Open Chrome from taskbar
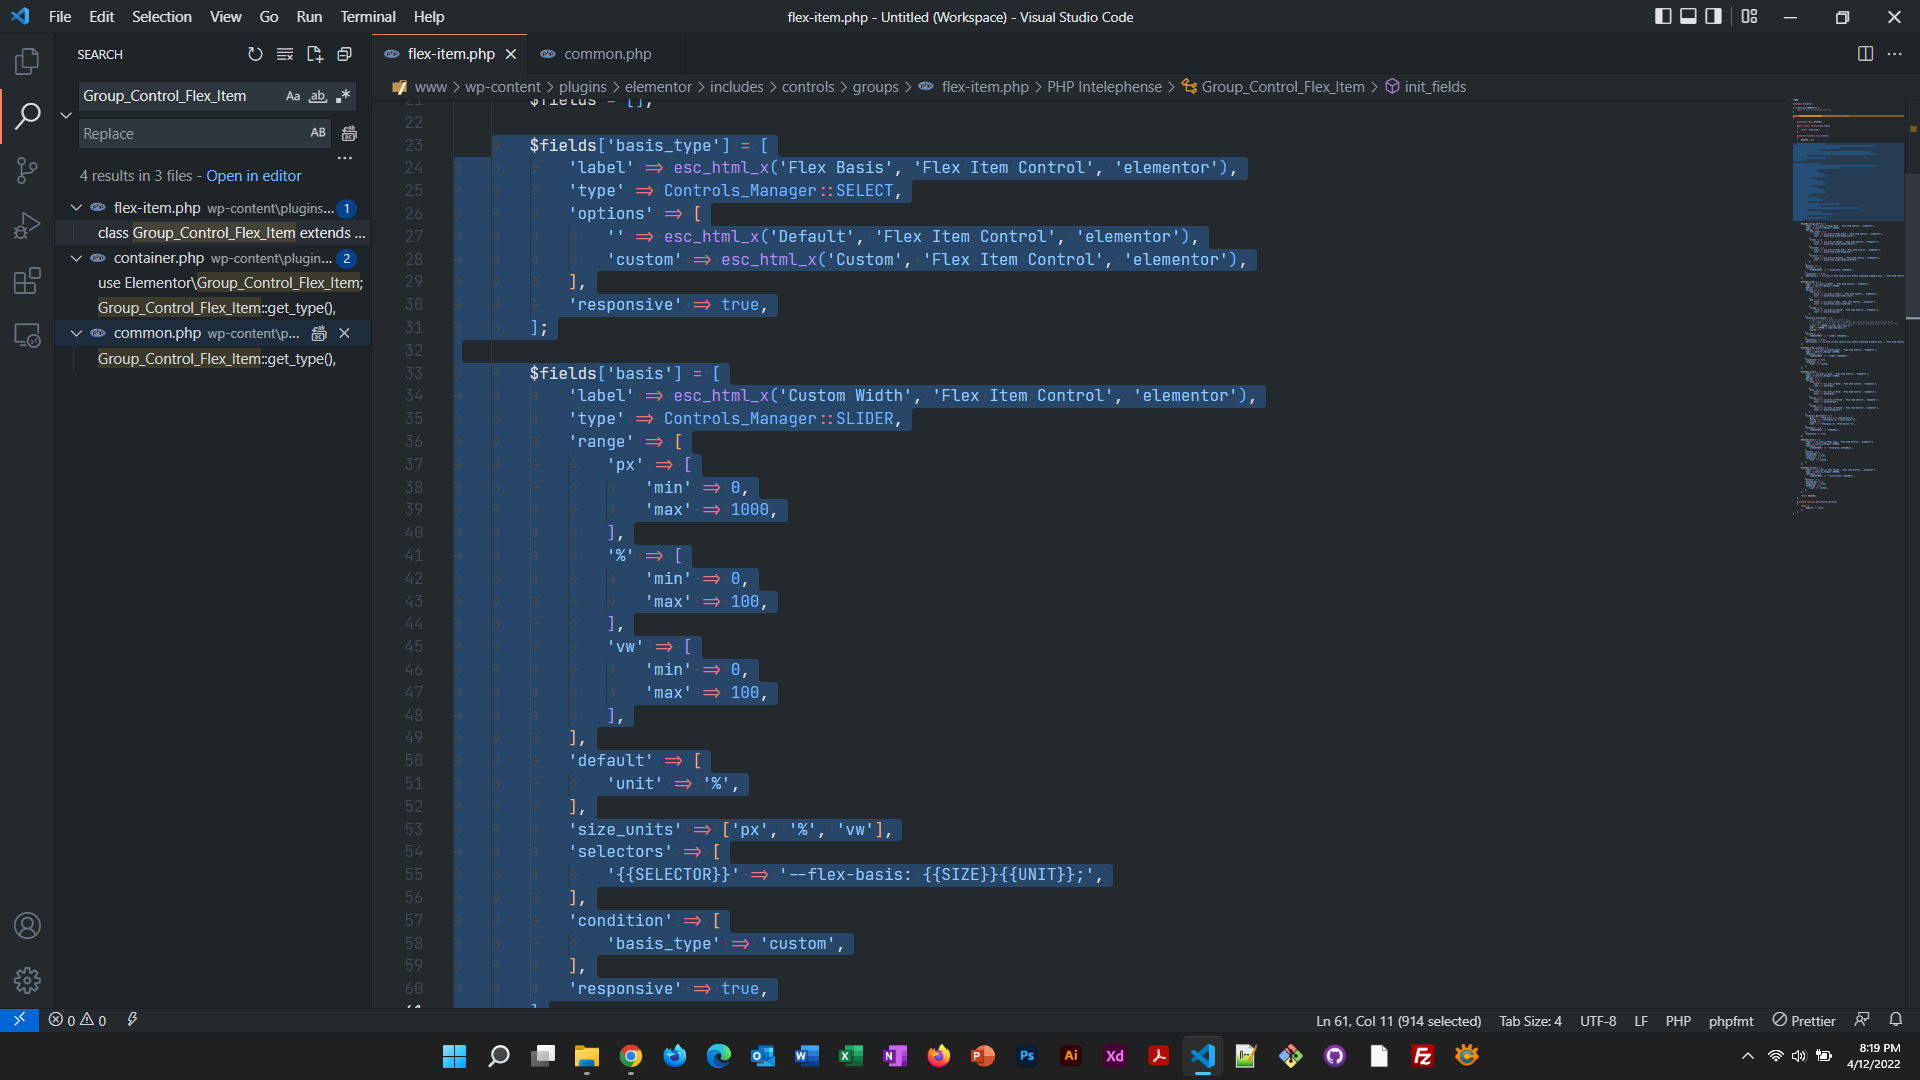Viewport: 1920px width, 1080px height. (x=631, y=1056)
